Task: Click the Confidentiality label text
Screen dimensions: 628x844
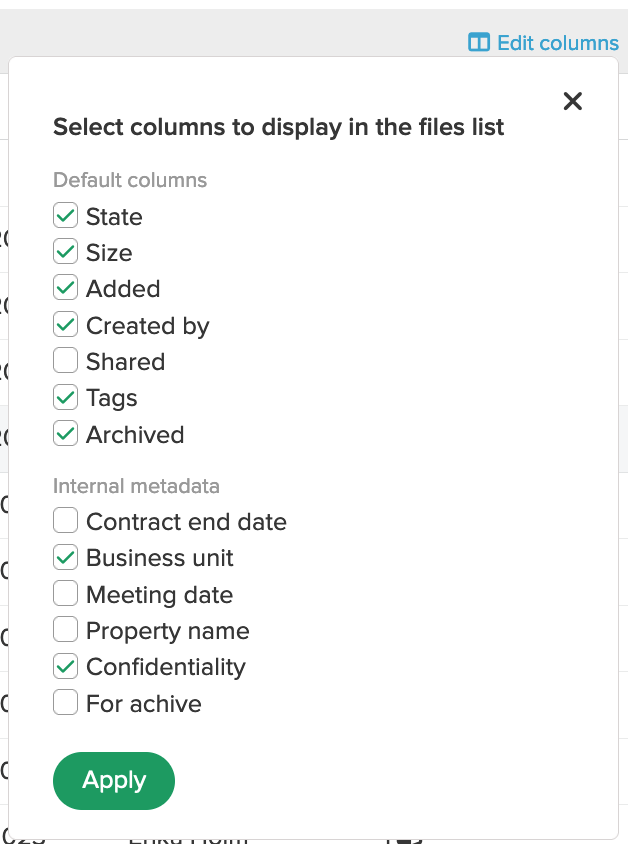Action: pyautogui.click(x=166, y=667)
